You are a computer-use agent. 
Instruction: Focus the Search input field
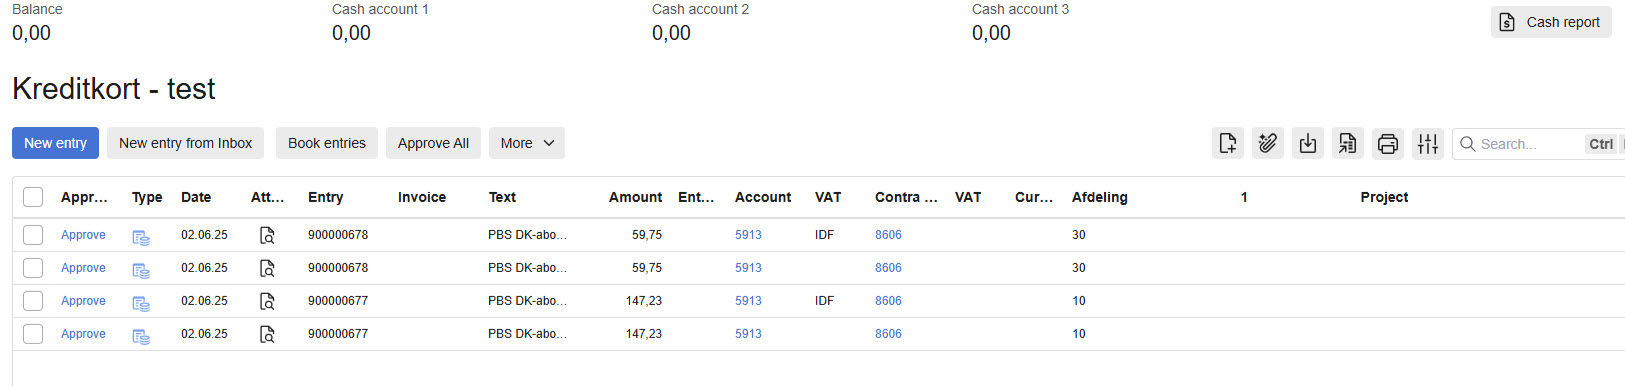[1530, 144]
